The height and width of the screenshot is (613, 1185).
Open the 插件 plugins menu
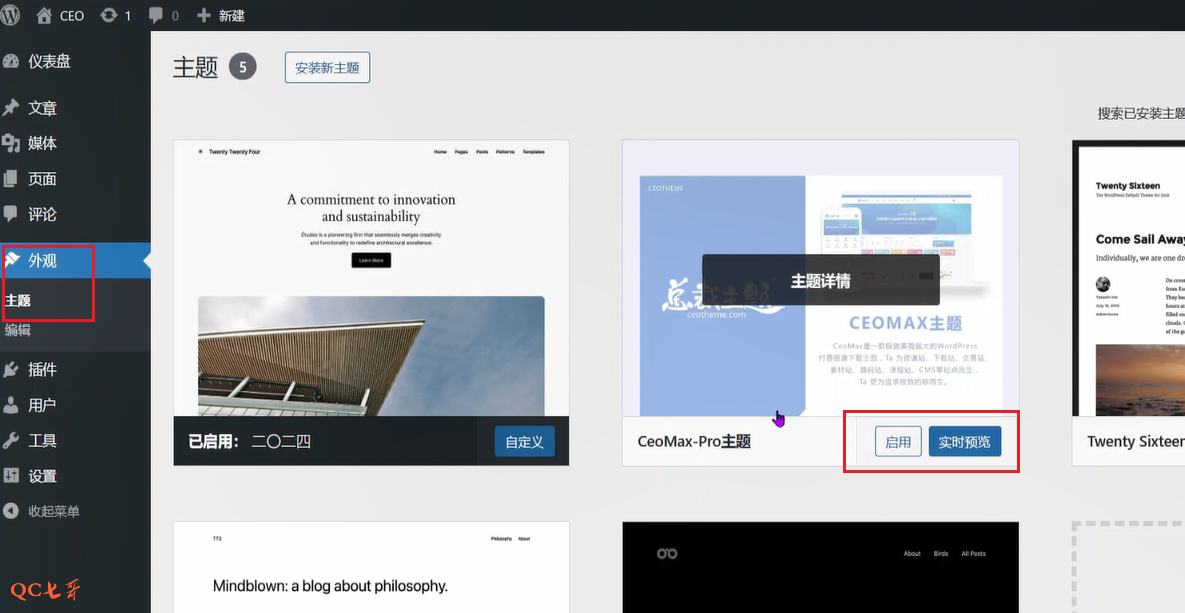42,369
